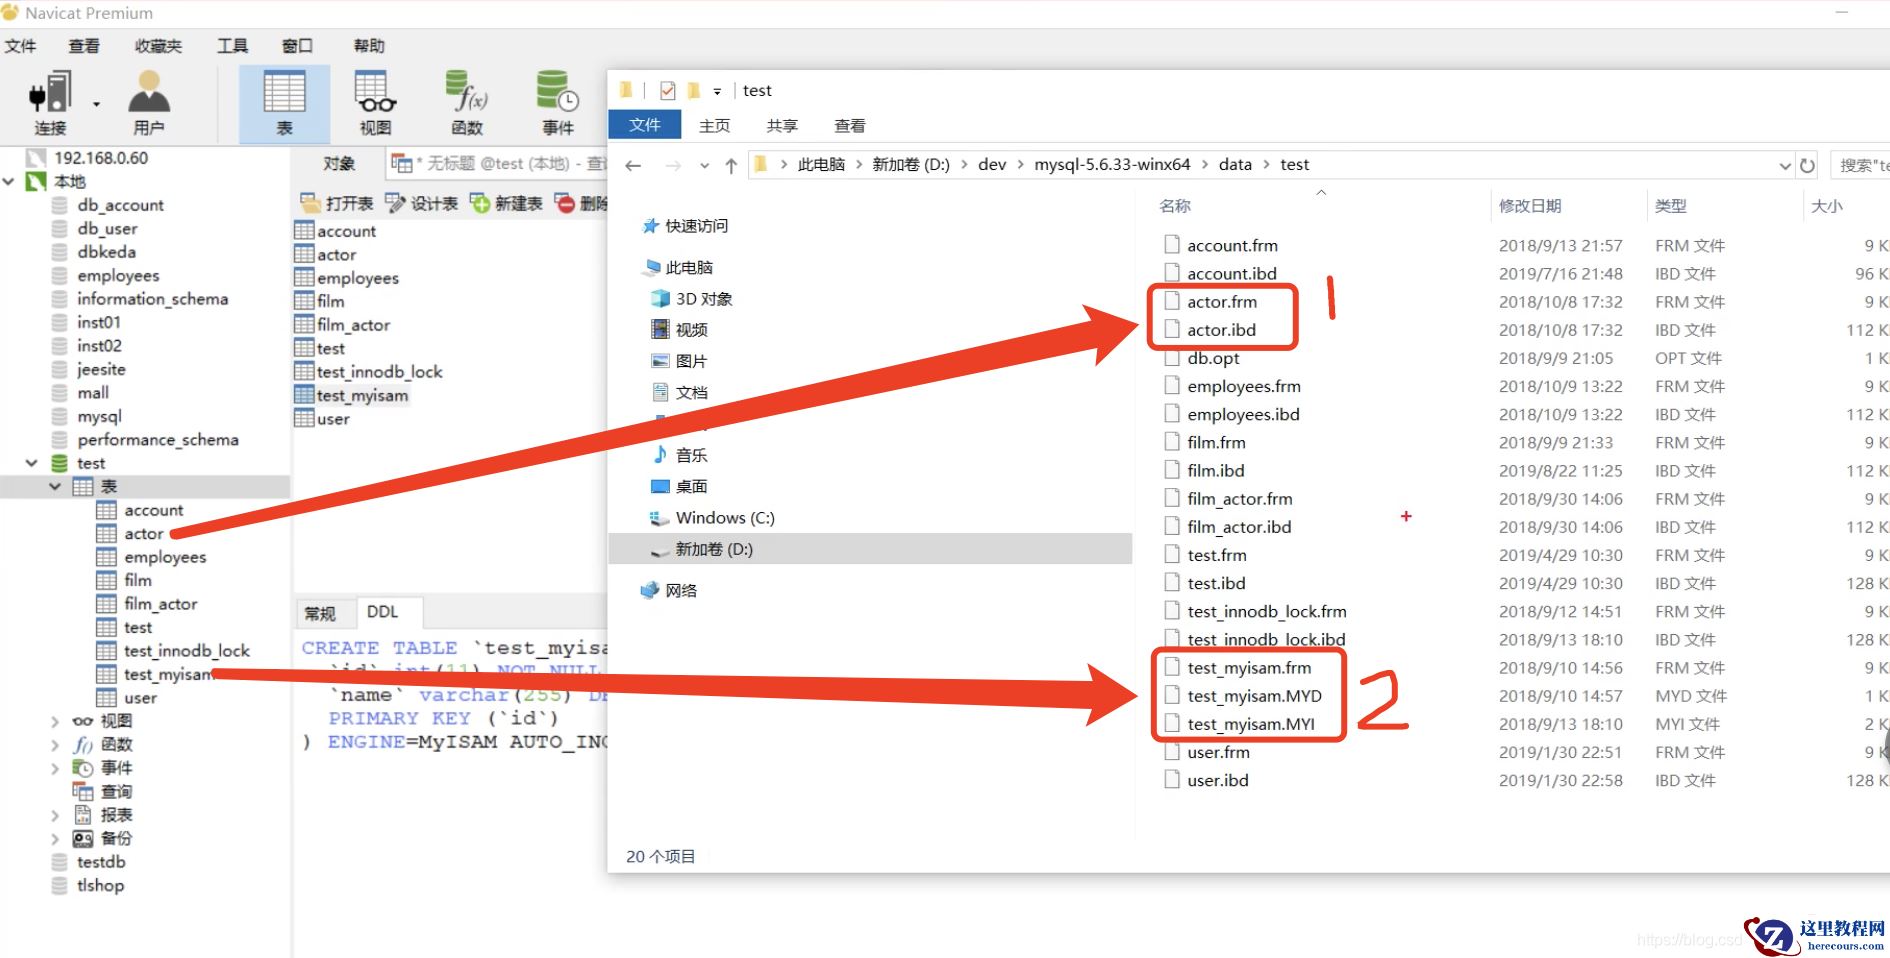Open the 文件 menu in Navicat
Image resolution: width=1890 pixels, height=958 pixels.
click(20, 46)
